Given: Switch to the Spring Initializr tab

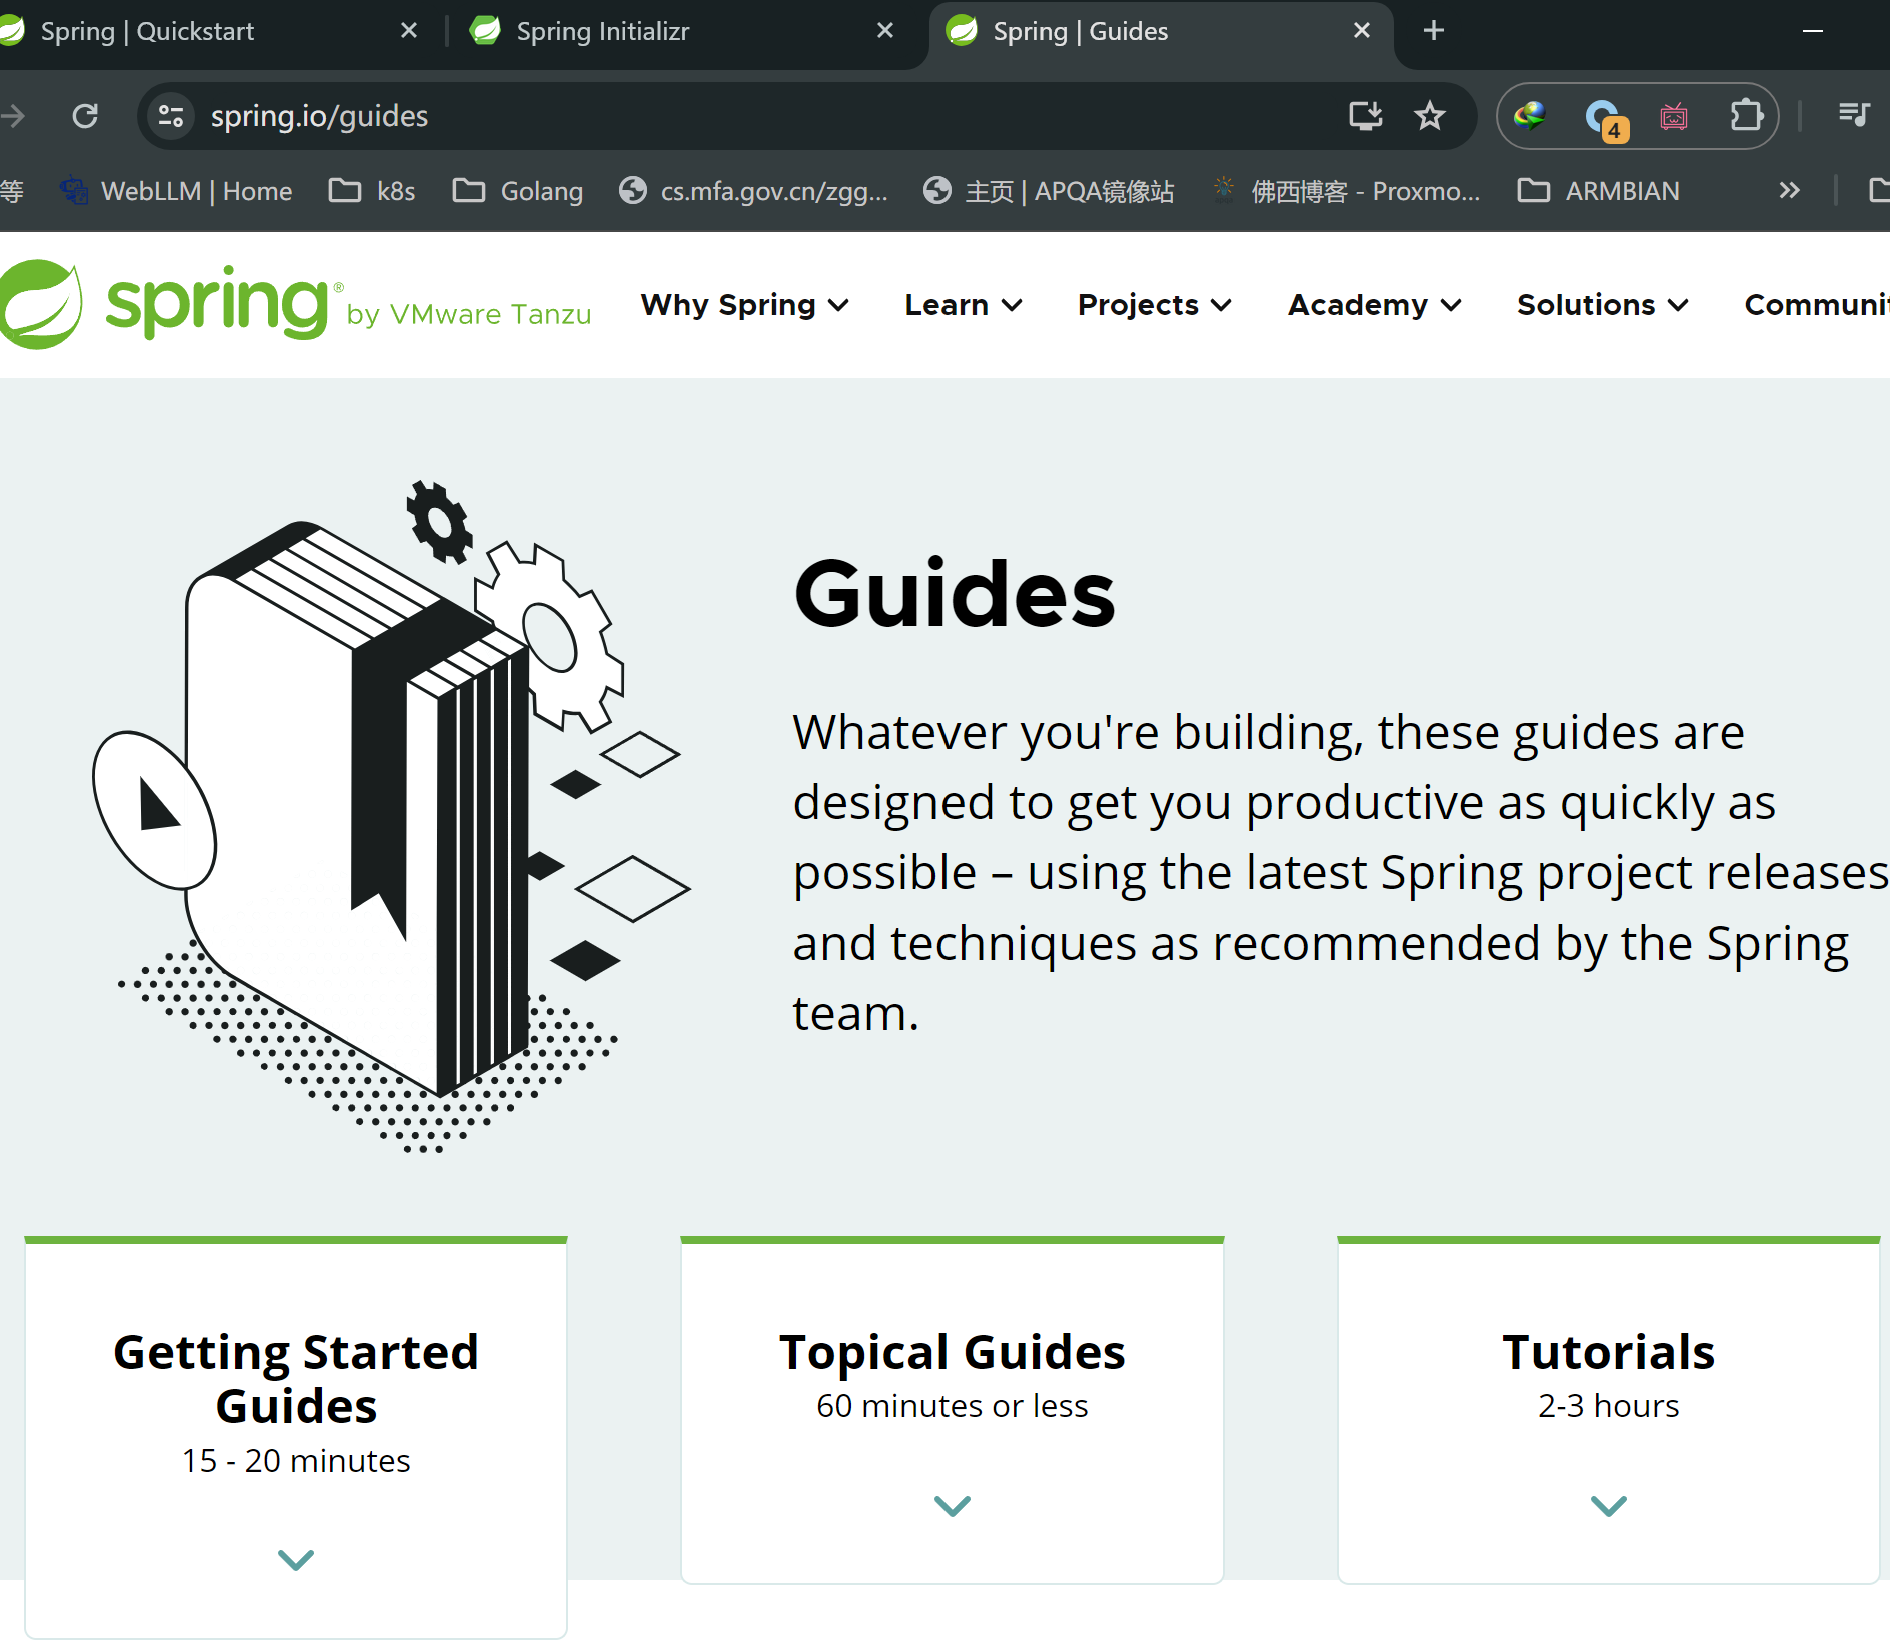Looking at the screenshot, I should click(682, 31).
